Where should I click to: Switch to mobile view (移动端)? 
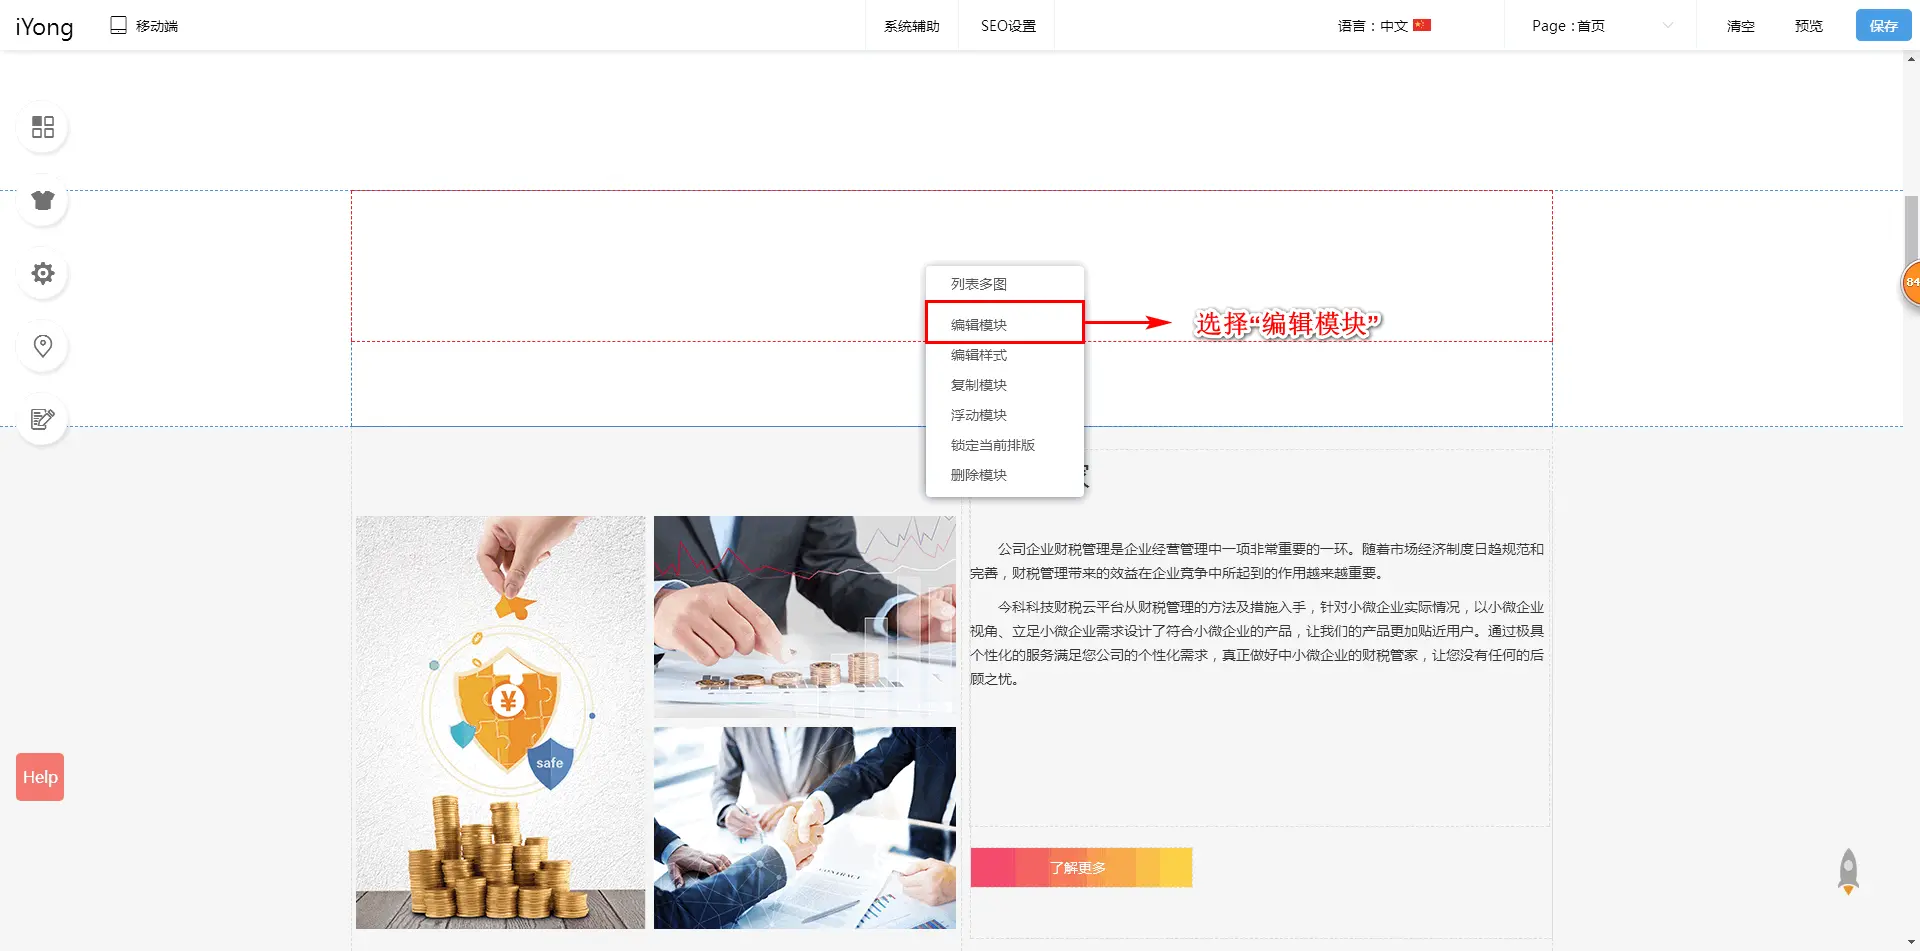pyautogui.click(x=144, y=26)
